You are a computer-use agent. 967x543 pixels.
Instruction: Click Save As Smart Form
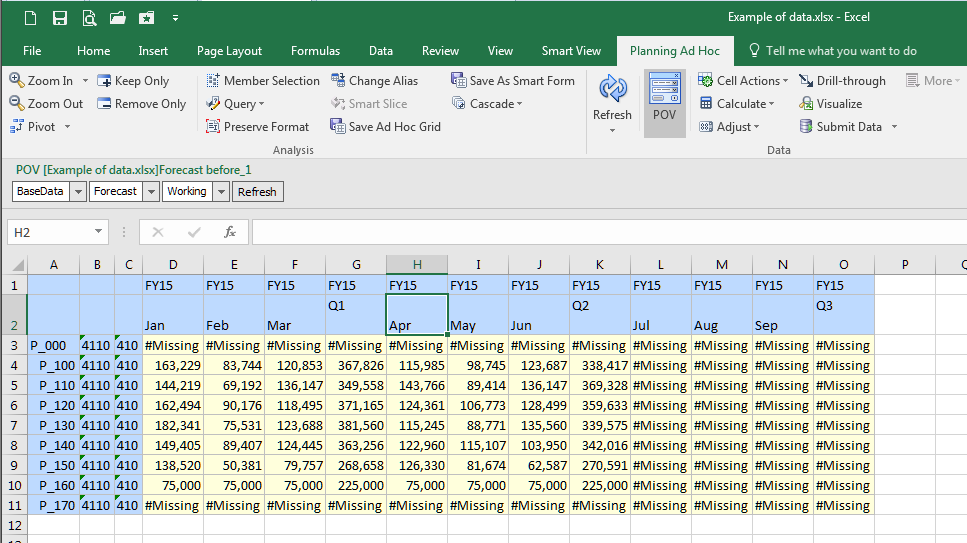click(x=512, y=81)
